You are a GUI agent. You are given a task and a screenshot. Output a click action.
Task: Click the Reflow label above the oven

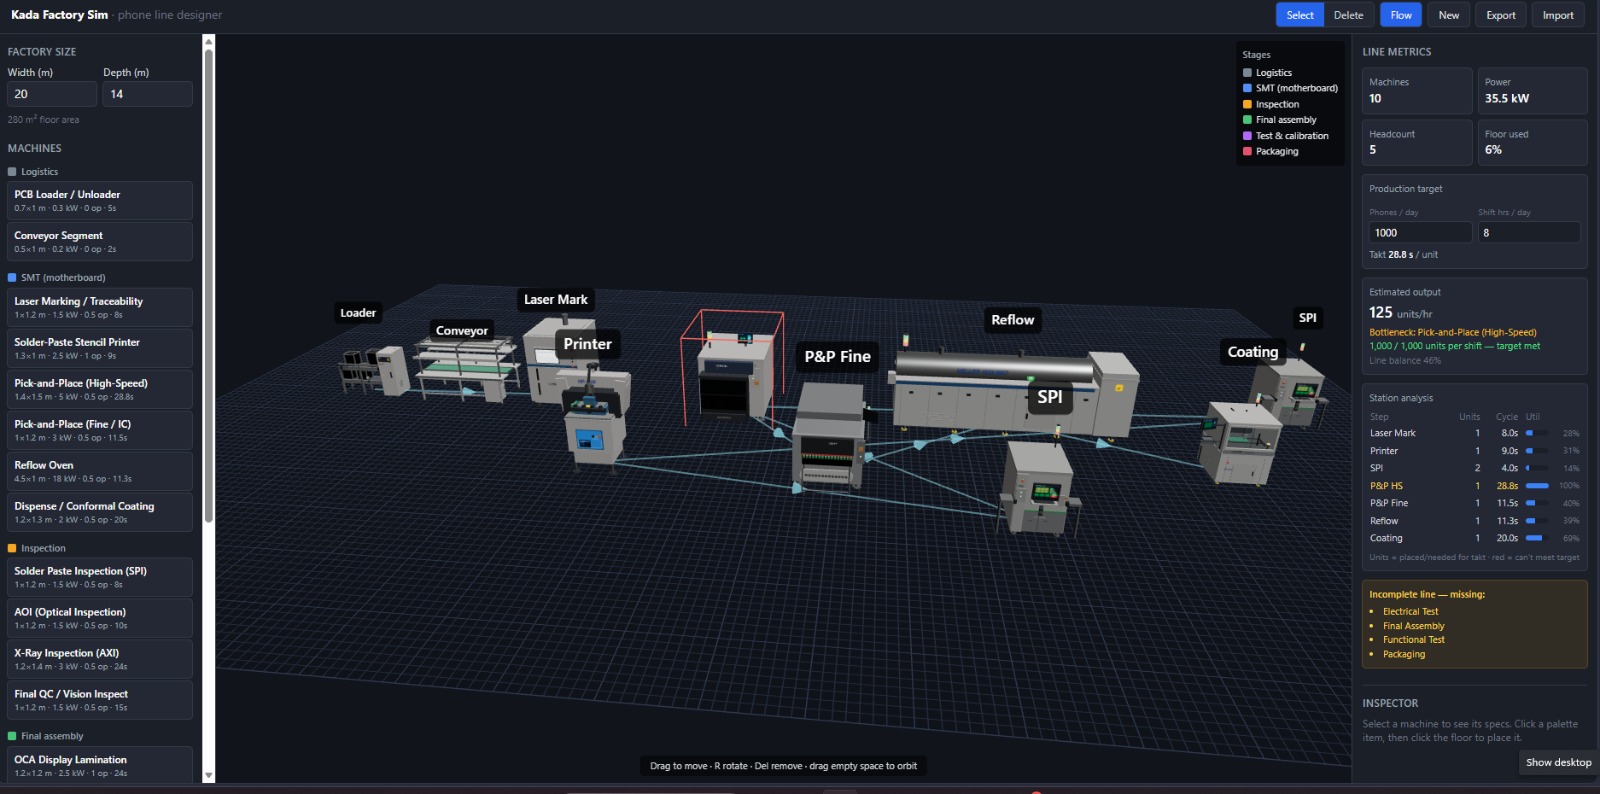1012,320
